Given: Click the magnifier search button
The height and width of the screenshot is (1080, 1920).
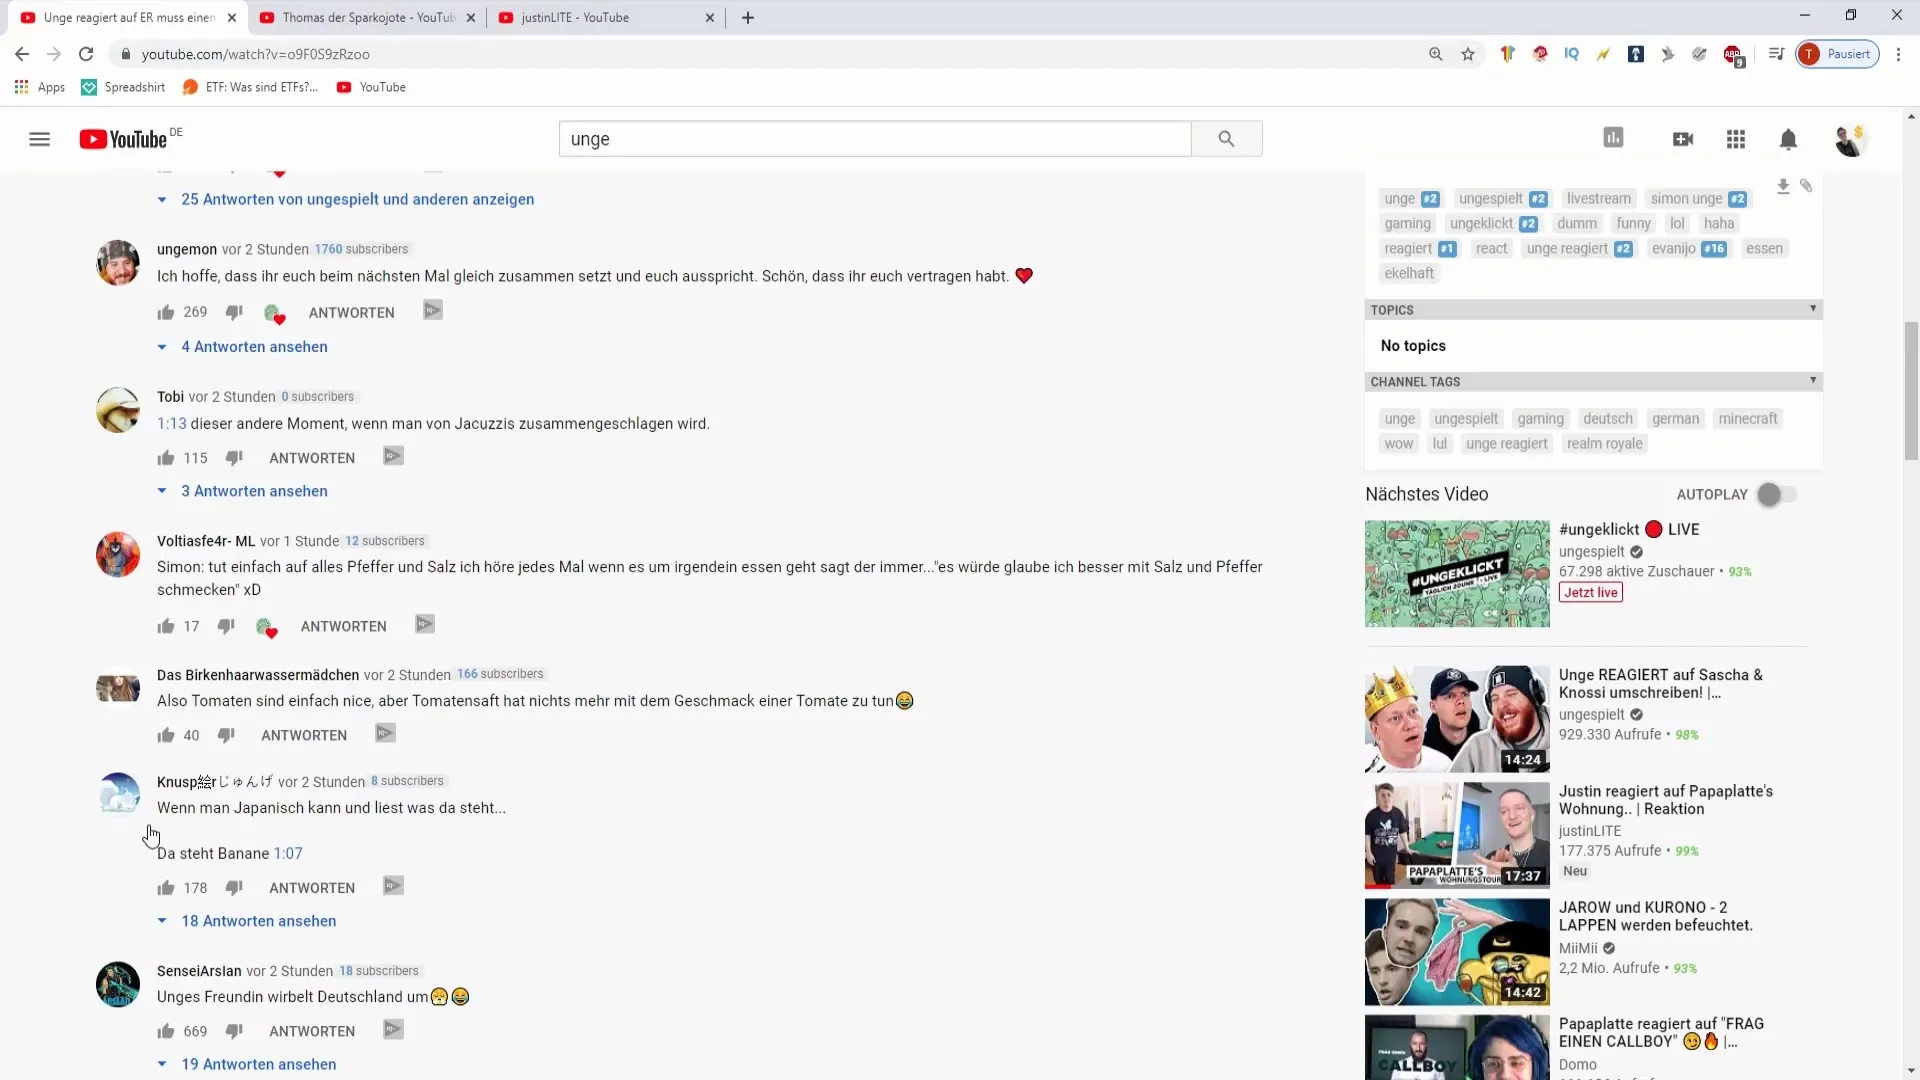Looking at the screenshot, I should pos(1226,139).
